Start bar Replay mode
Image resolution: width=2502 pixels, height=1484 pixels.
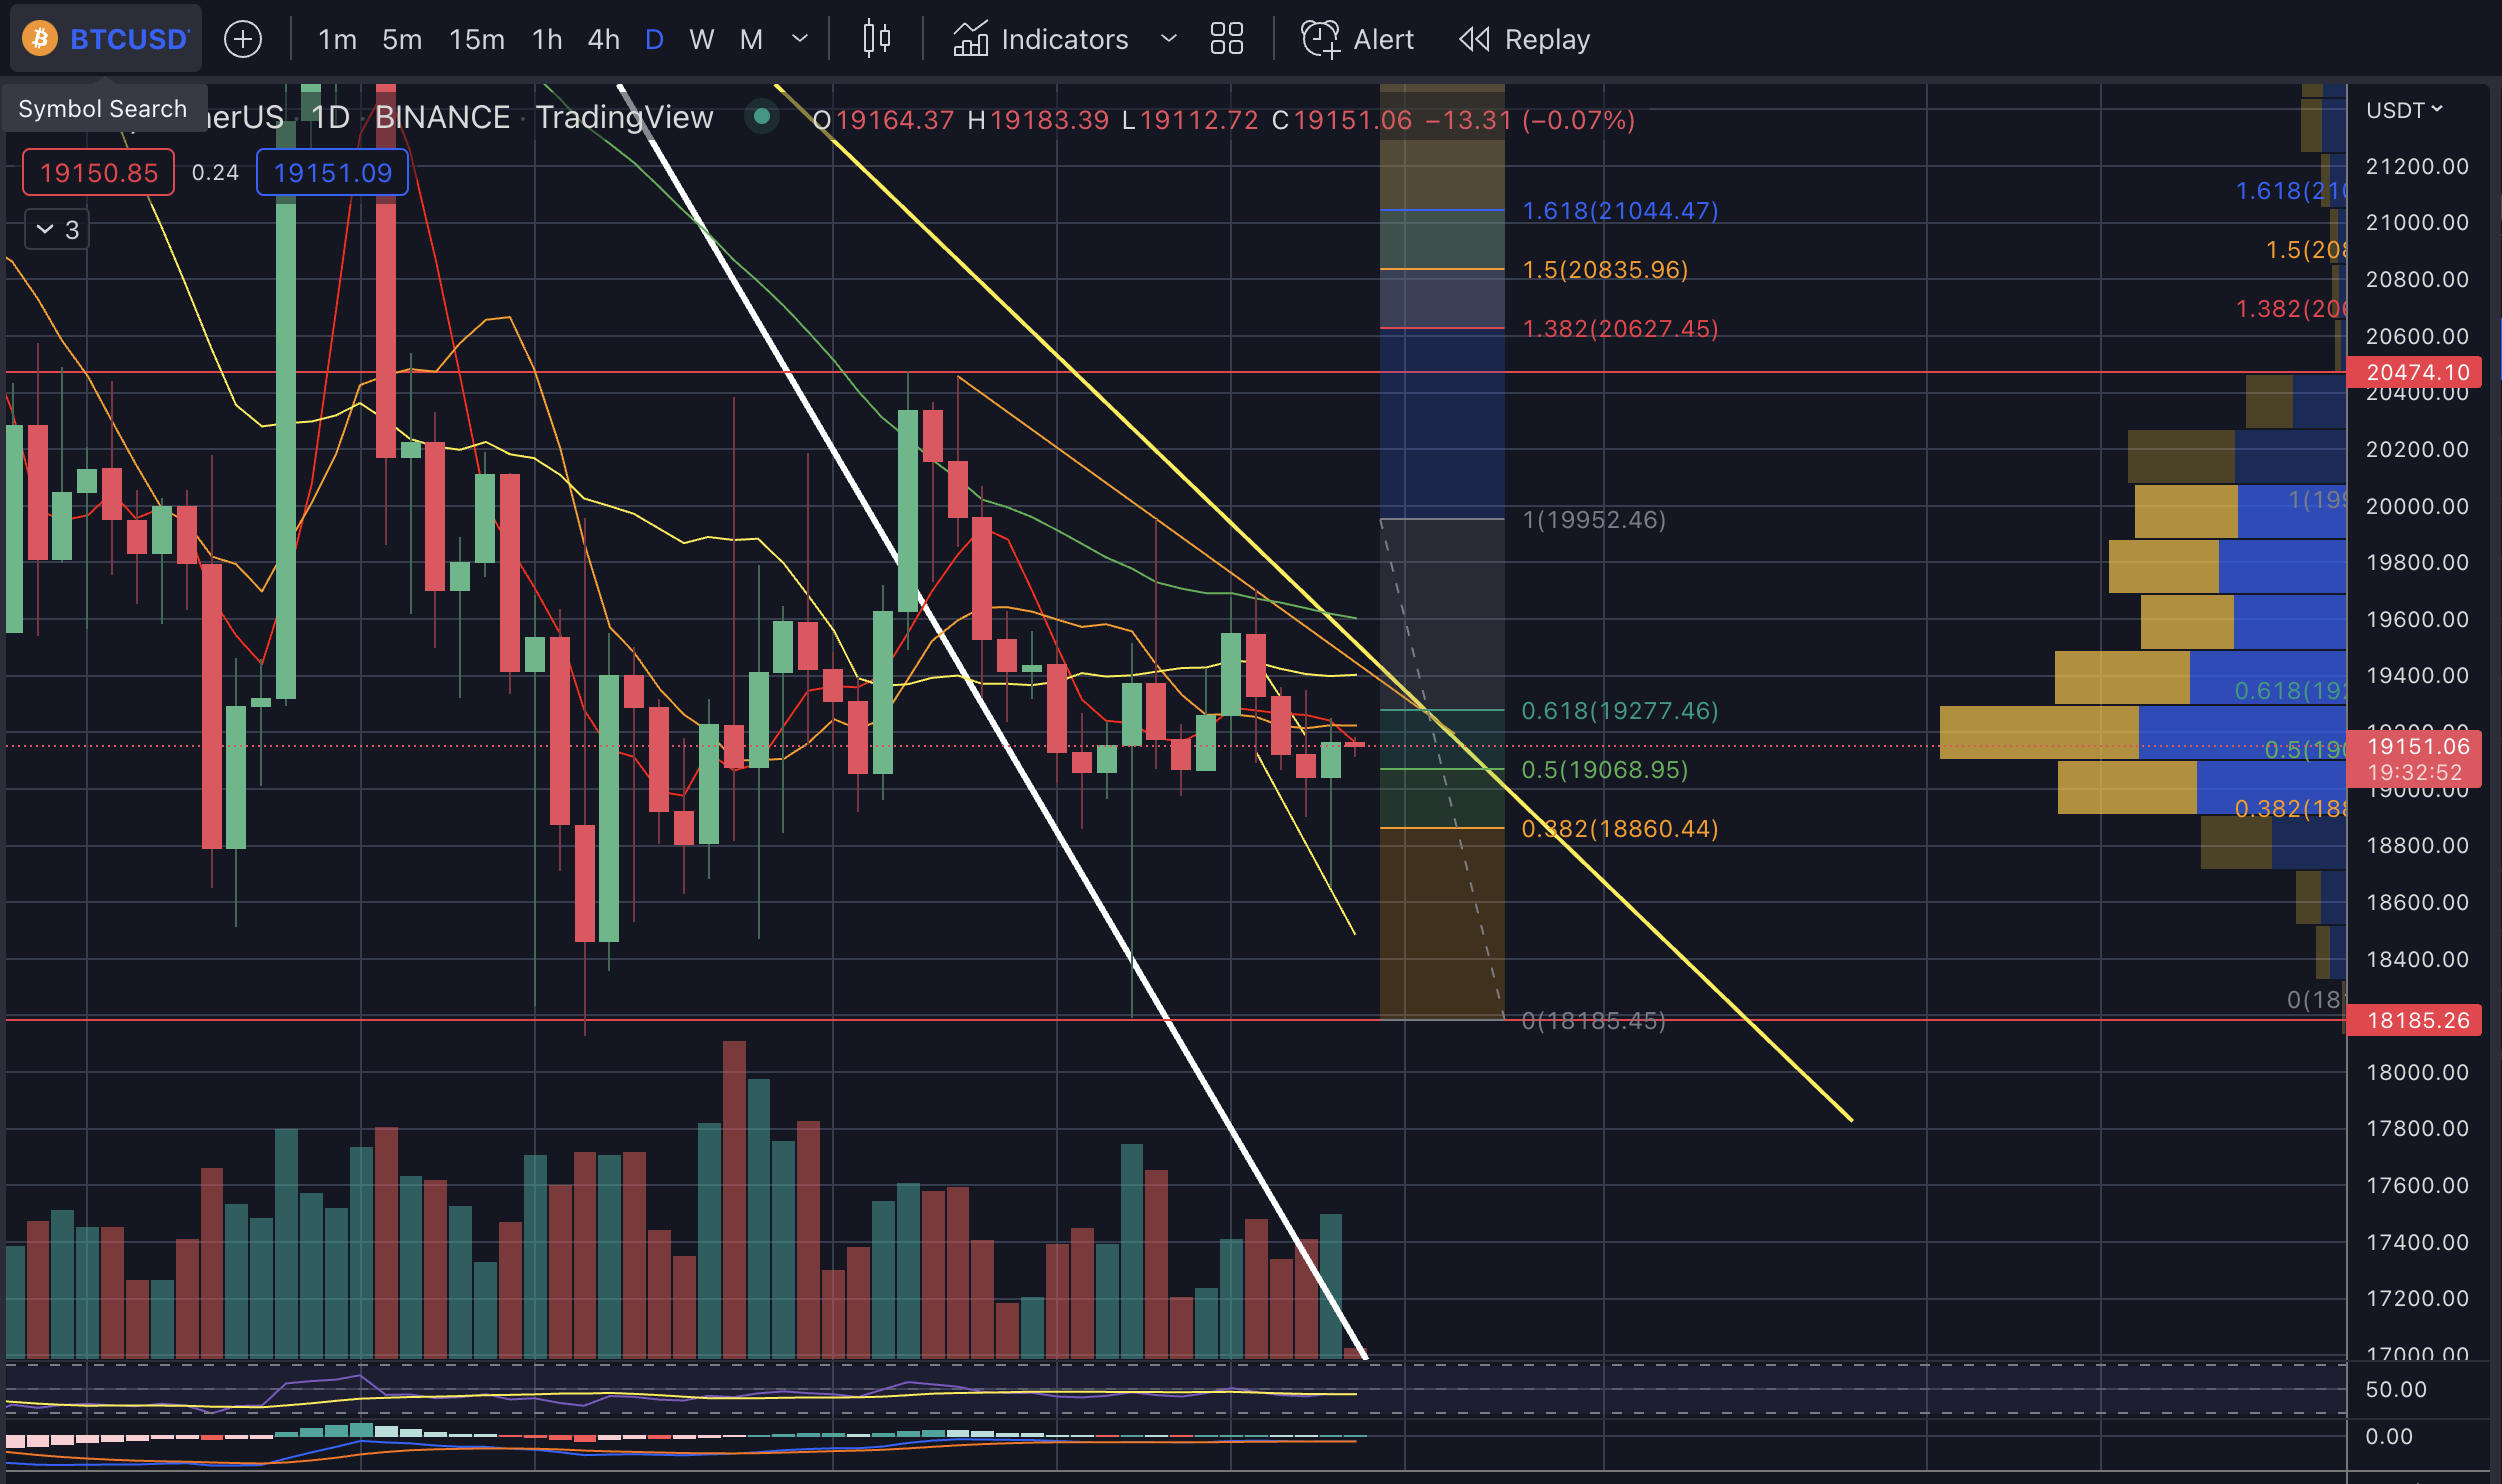point(1524,39)
